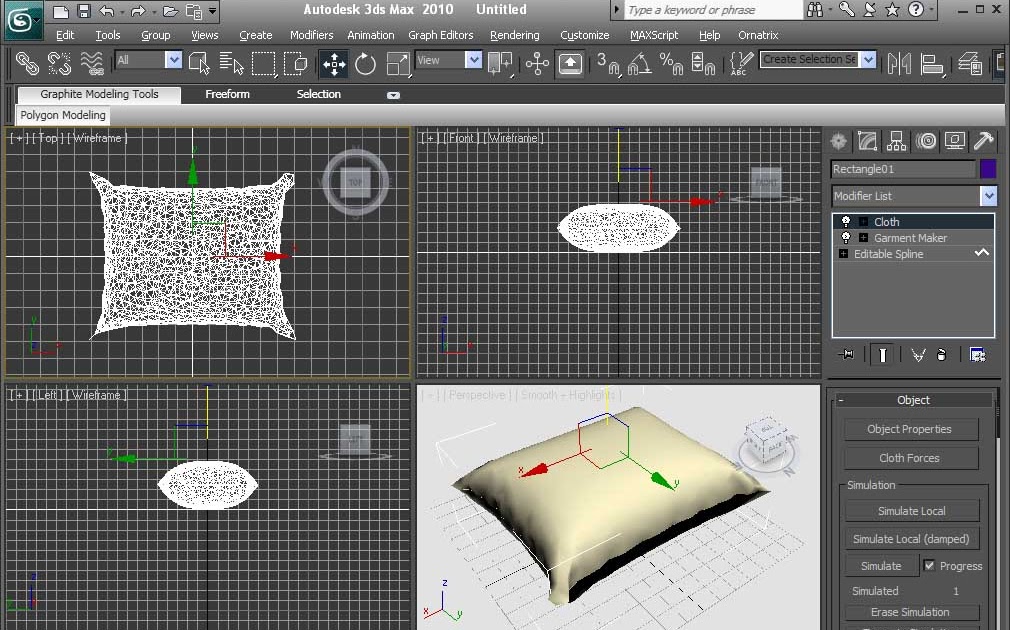Expand the Garment Maker modifier sub-objects
This screenshot has height=630, width=1010.
[863, 238]
